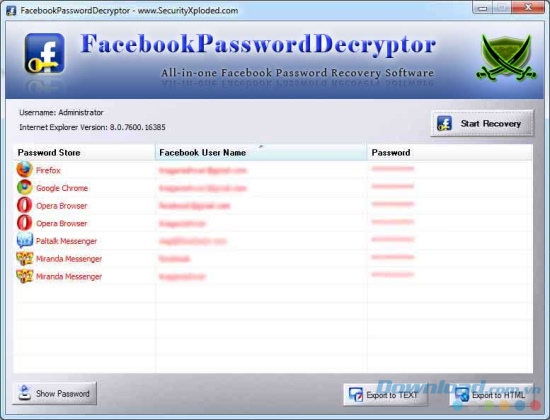Click the icon on the Export to HTML button
550x420 pixels.
coord(462,395)
